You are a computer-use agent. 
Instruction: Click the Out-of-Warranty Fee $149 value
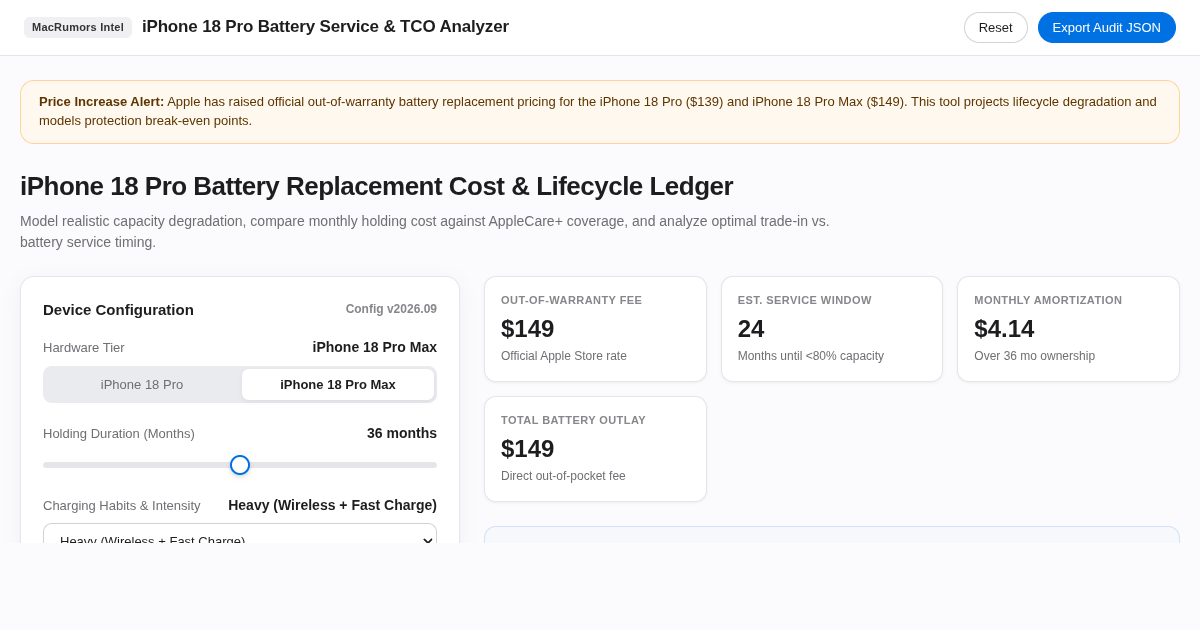527,329
